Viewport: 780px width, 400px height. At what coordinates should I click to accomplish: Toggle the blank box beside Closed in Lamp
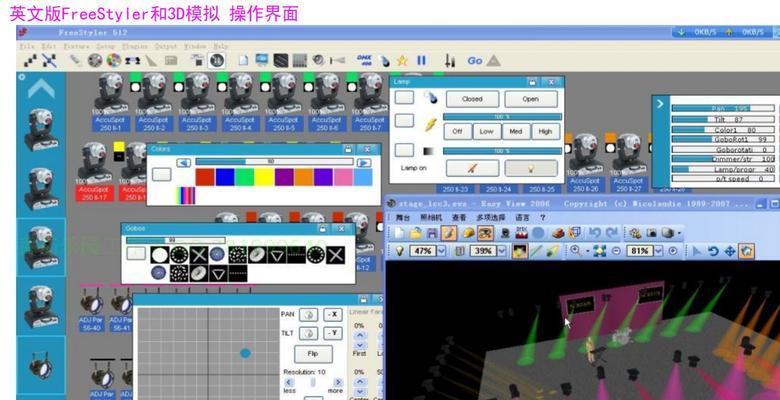coord(404,98)
